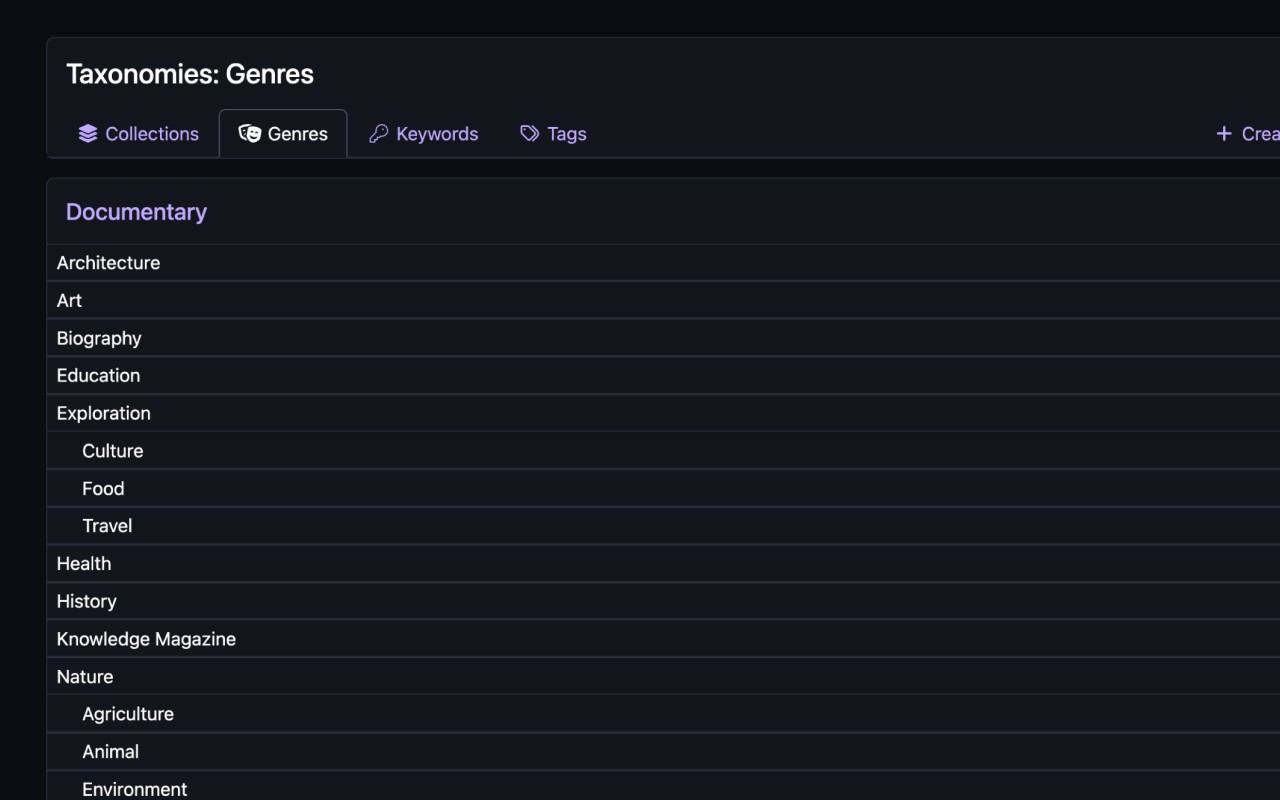Click the plus icon on the Create button
1280x800 pixels.
1222,133
